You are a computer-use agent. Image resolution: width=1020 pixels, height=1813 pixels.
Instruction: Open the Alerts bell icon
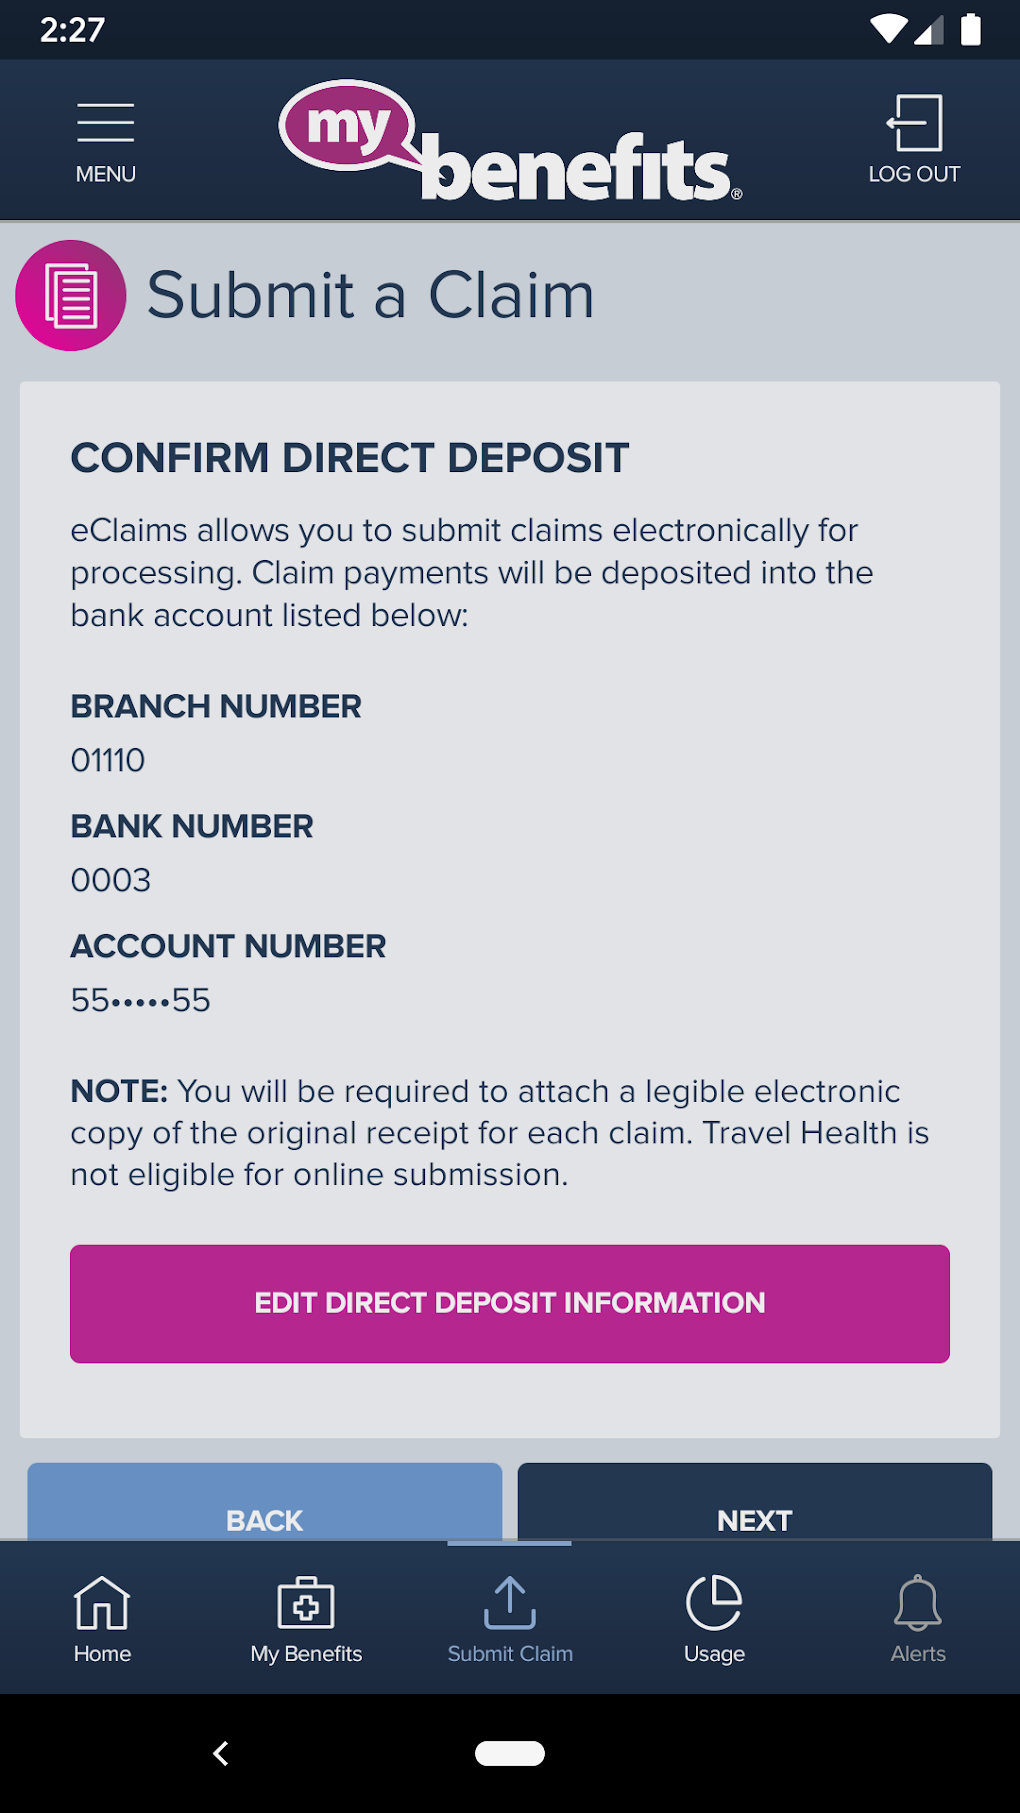pyautogui.click(x=917, y=1602)
